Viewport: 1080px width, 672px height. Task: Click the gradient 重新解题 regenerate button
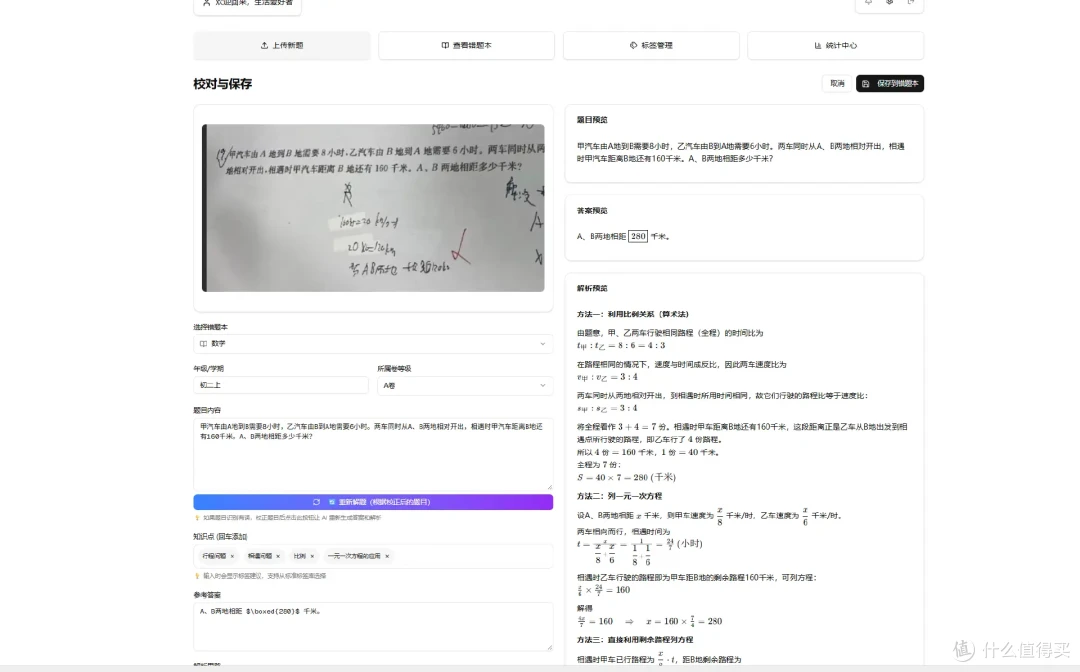coord(373,502)
